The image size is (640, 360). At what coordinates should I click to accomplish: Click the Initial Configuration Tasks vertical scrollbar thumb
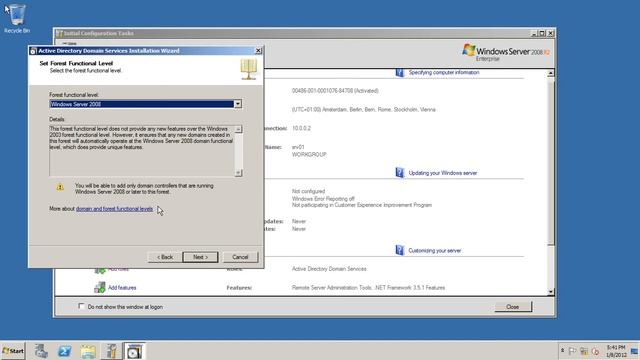[551, 161]
